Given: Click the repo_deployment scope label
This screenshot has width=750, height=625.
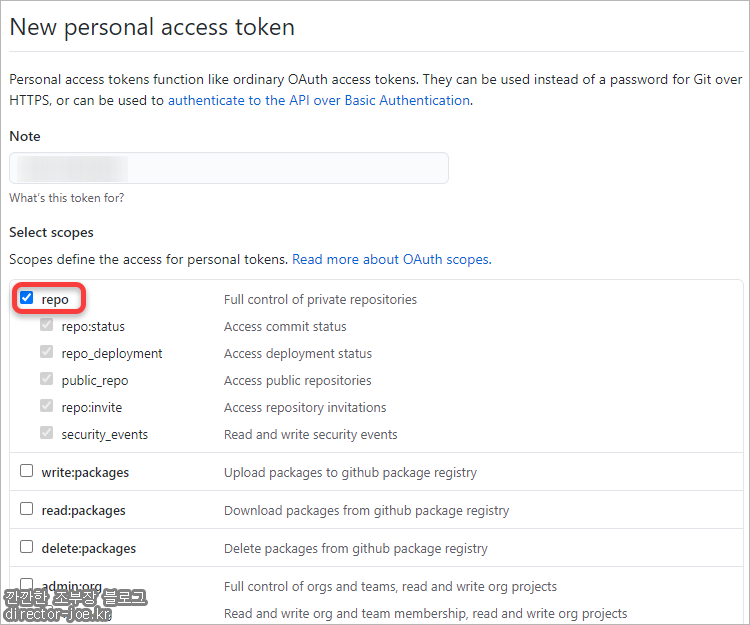Looking at the screenshot, I should (x=111, y=354).
